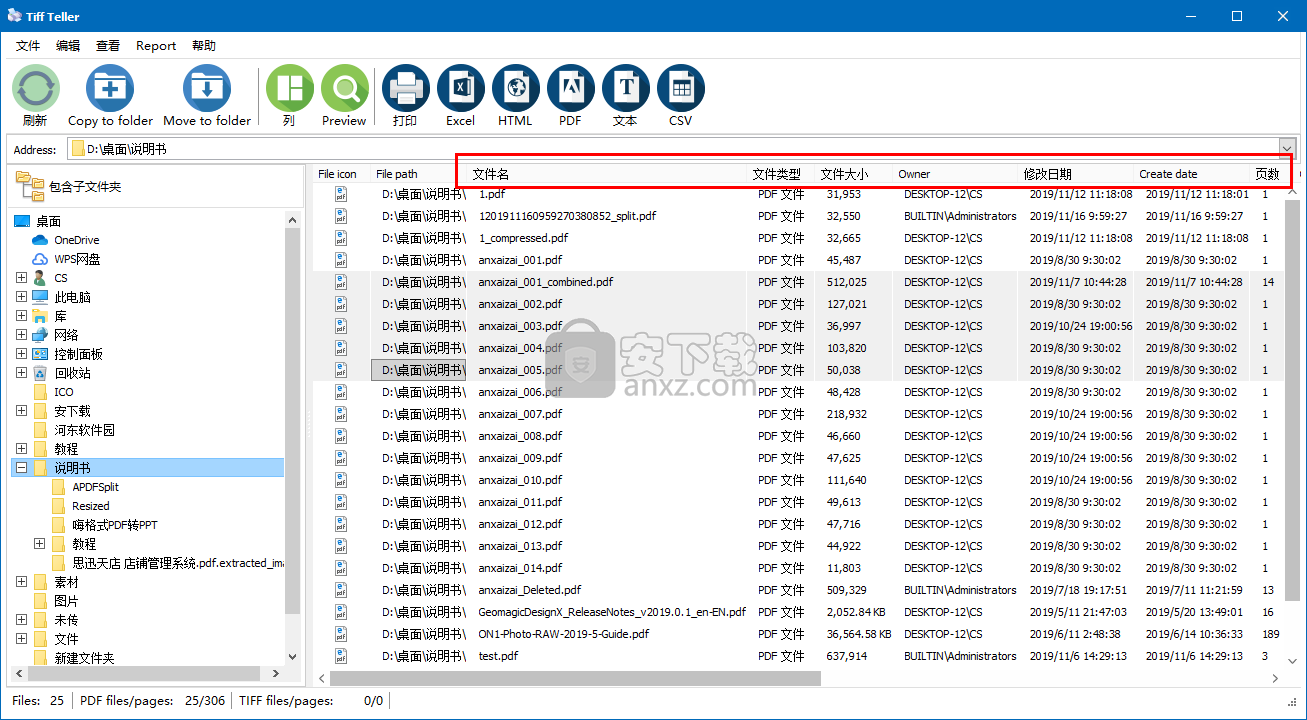Viewport: 1307px width, 720px height.
Task: Expand the 网络 tree node
Action: click(x=21, y=335)
